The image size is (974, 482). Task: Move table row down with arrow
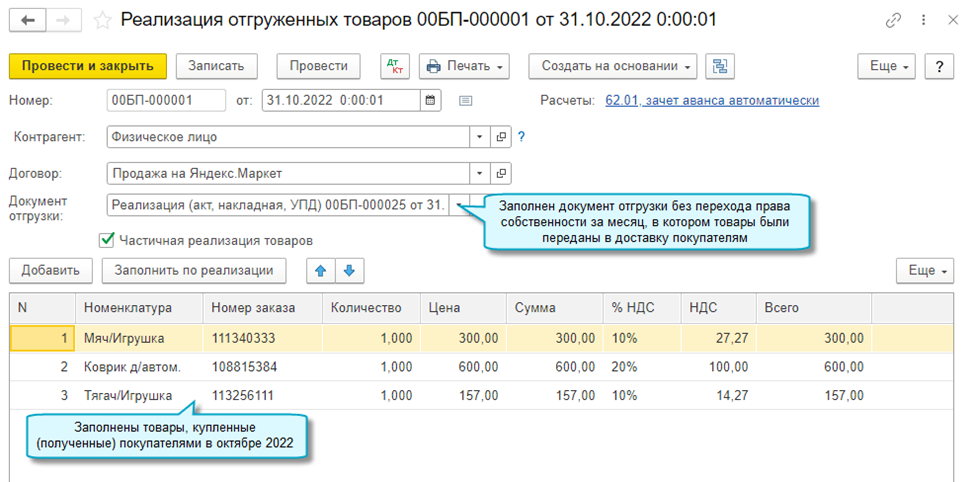pos(347,270)
